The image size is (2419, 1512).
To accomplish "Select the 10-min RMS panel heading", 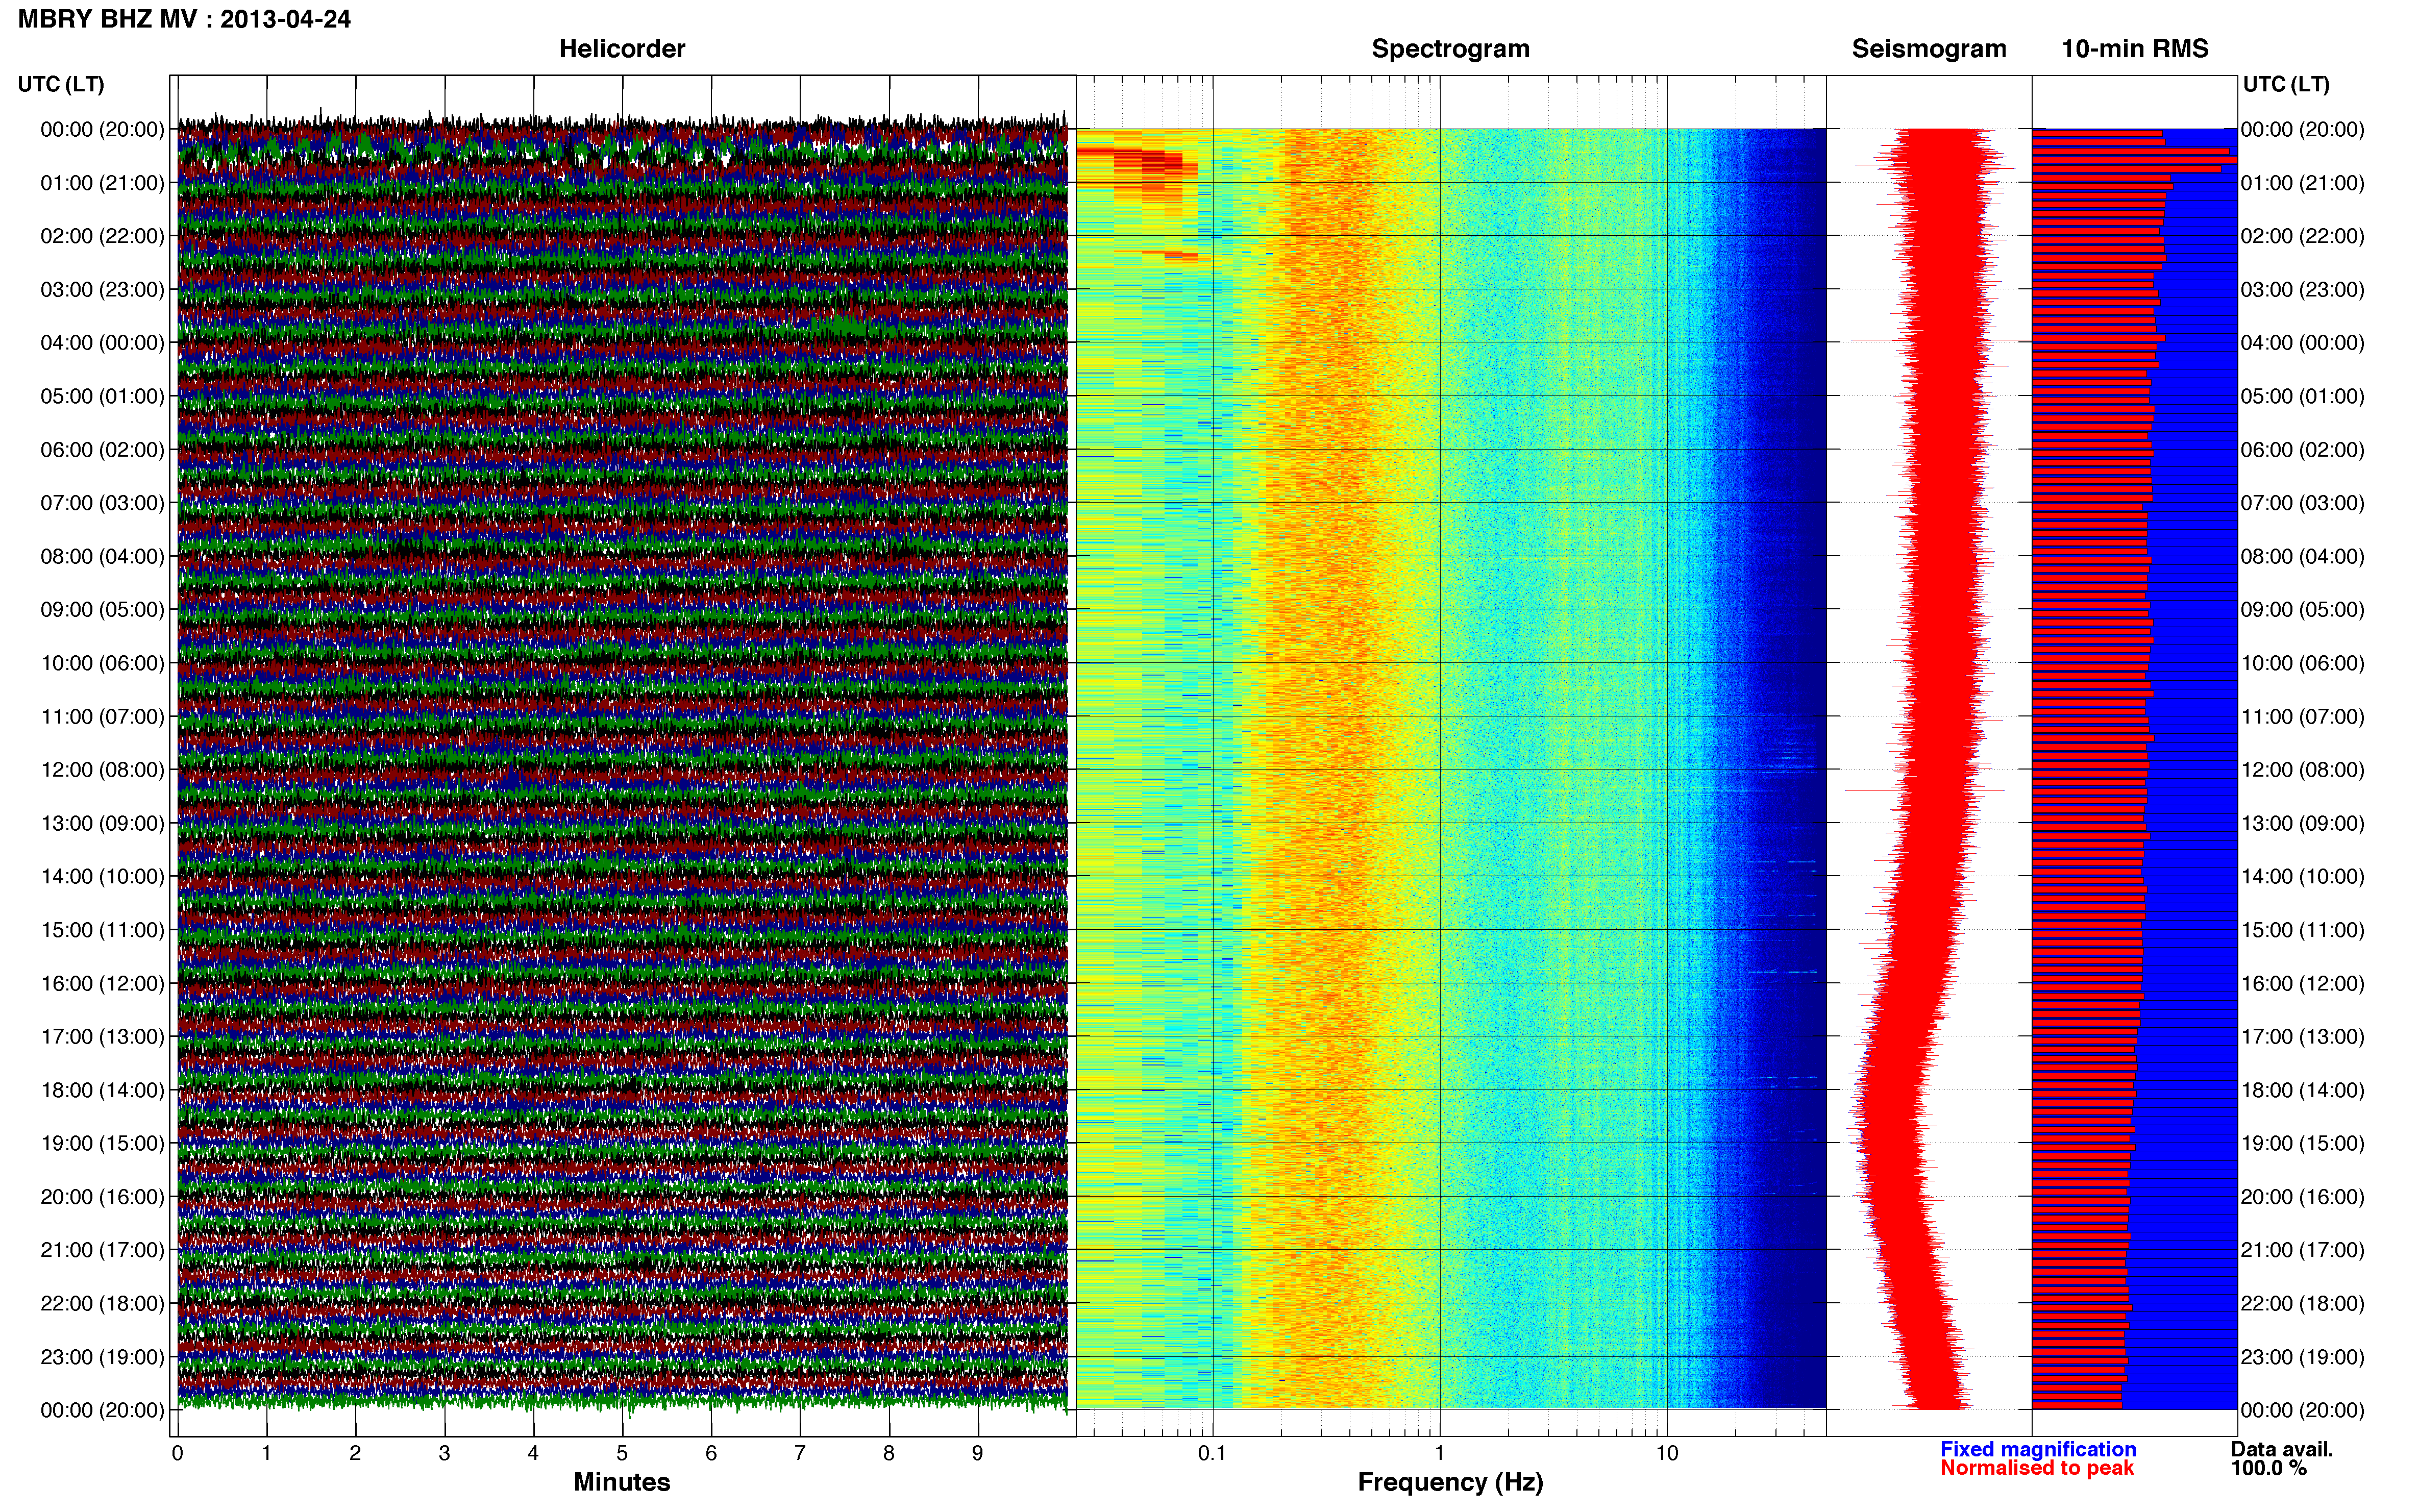I will 2134,49.
